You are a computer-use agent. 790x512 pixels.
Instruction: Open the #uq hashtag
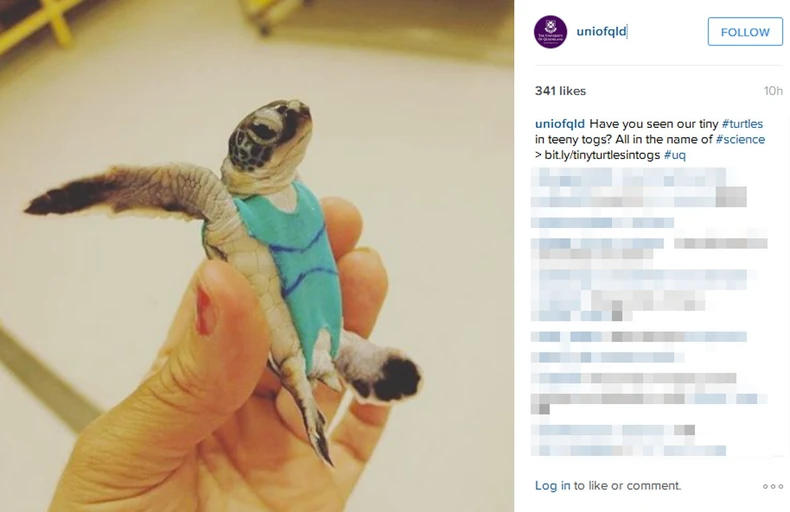(x=675, y=155)
